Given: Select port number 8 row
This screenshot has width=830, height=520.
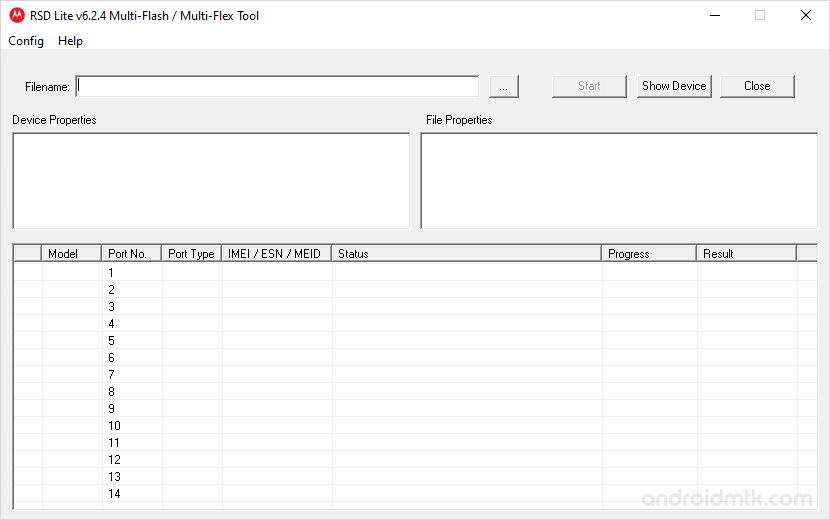Looking at the screenshot, I should tap(416, 391).
